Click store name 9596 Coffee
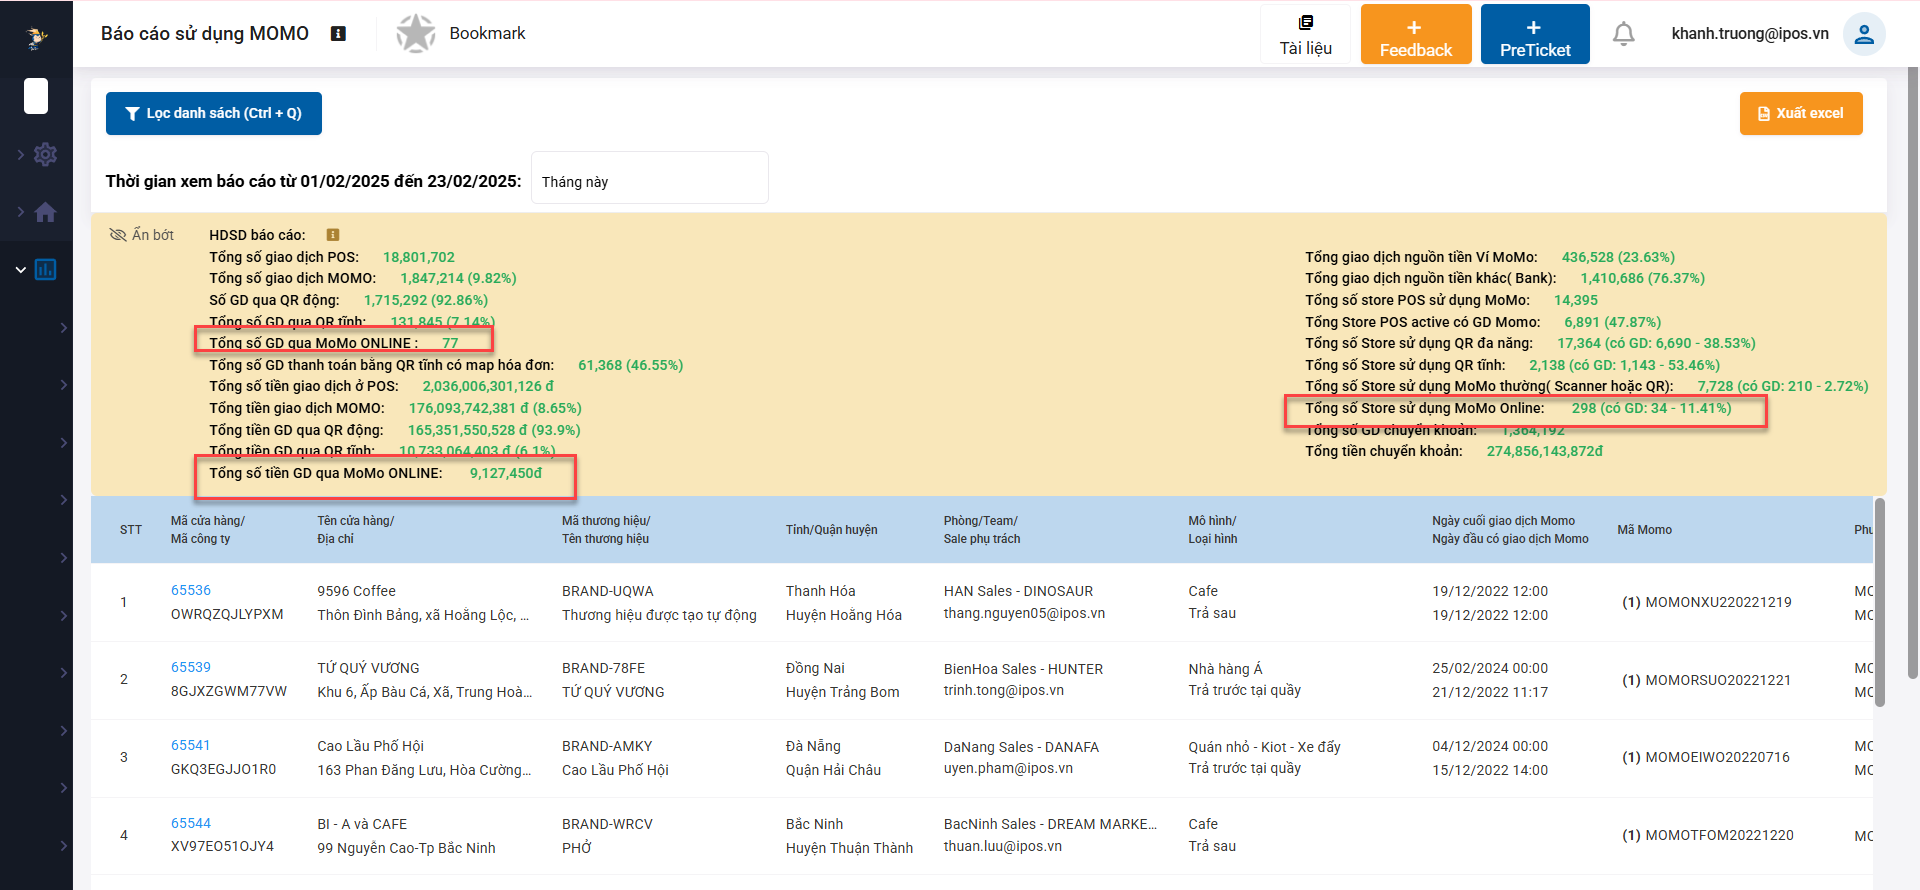 (356, 591)
